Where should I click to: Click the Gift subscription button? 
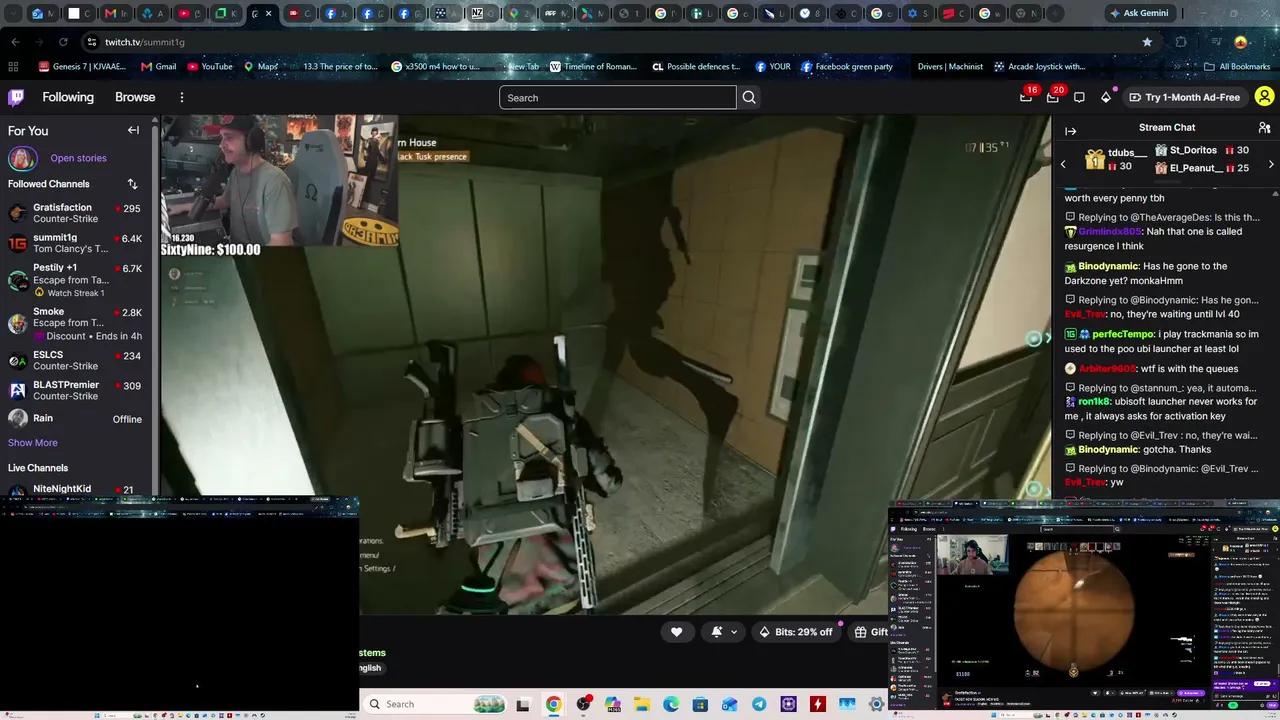871,632
